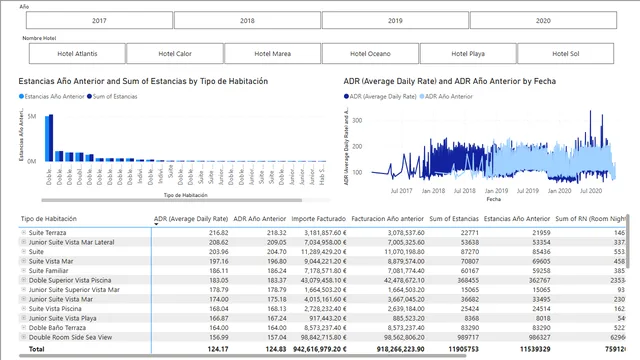Screen dimensions: 640x360
Task: Select the 2020 year slicer button
Action: (543, 20)
